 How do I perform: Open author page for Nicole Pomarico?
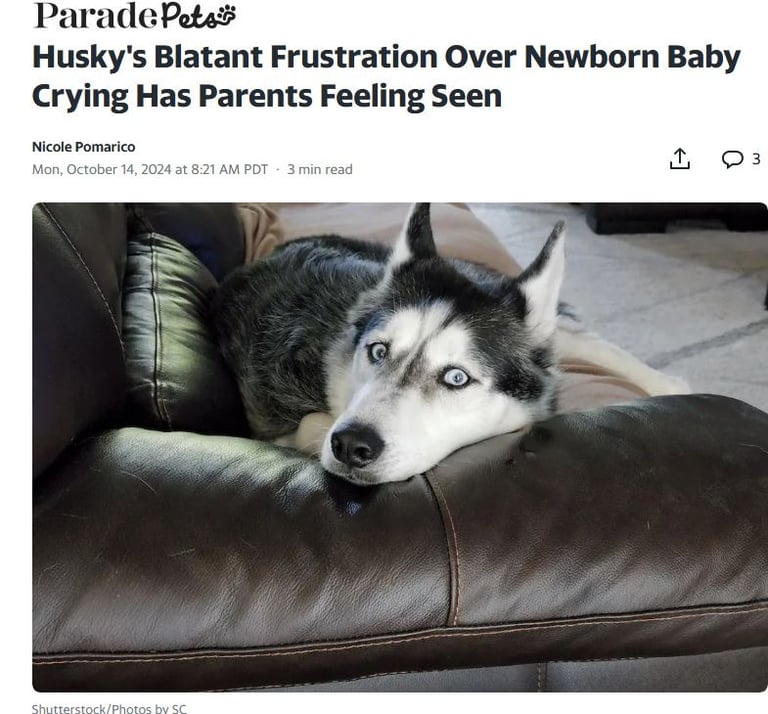click(x=83, y=147)
